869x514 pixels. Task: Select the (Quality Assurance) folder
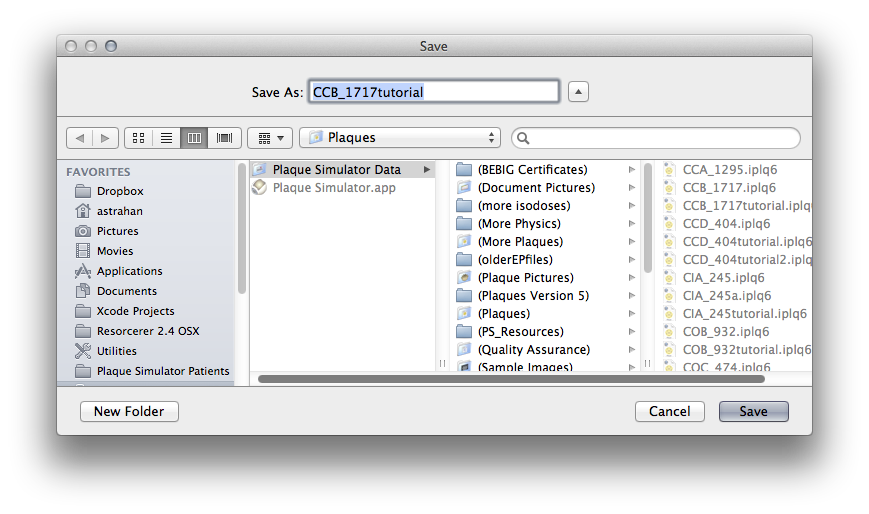click(x=533, y=350)
